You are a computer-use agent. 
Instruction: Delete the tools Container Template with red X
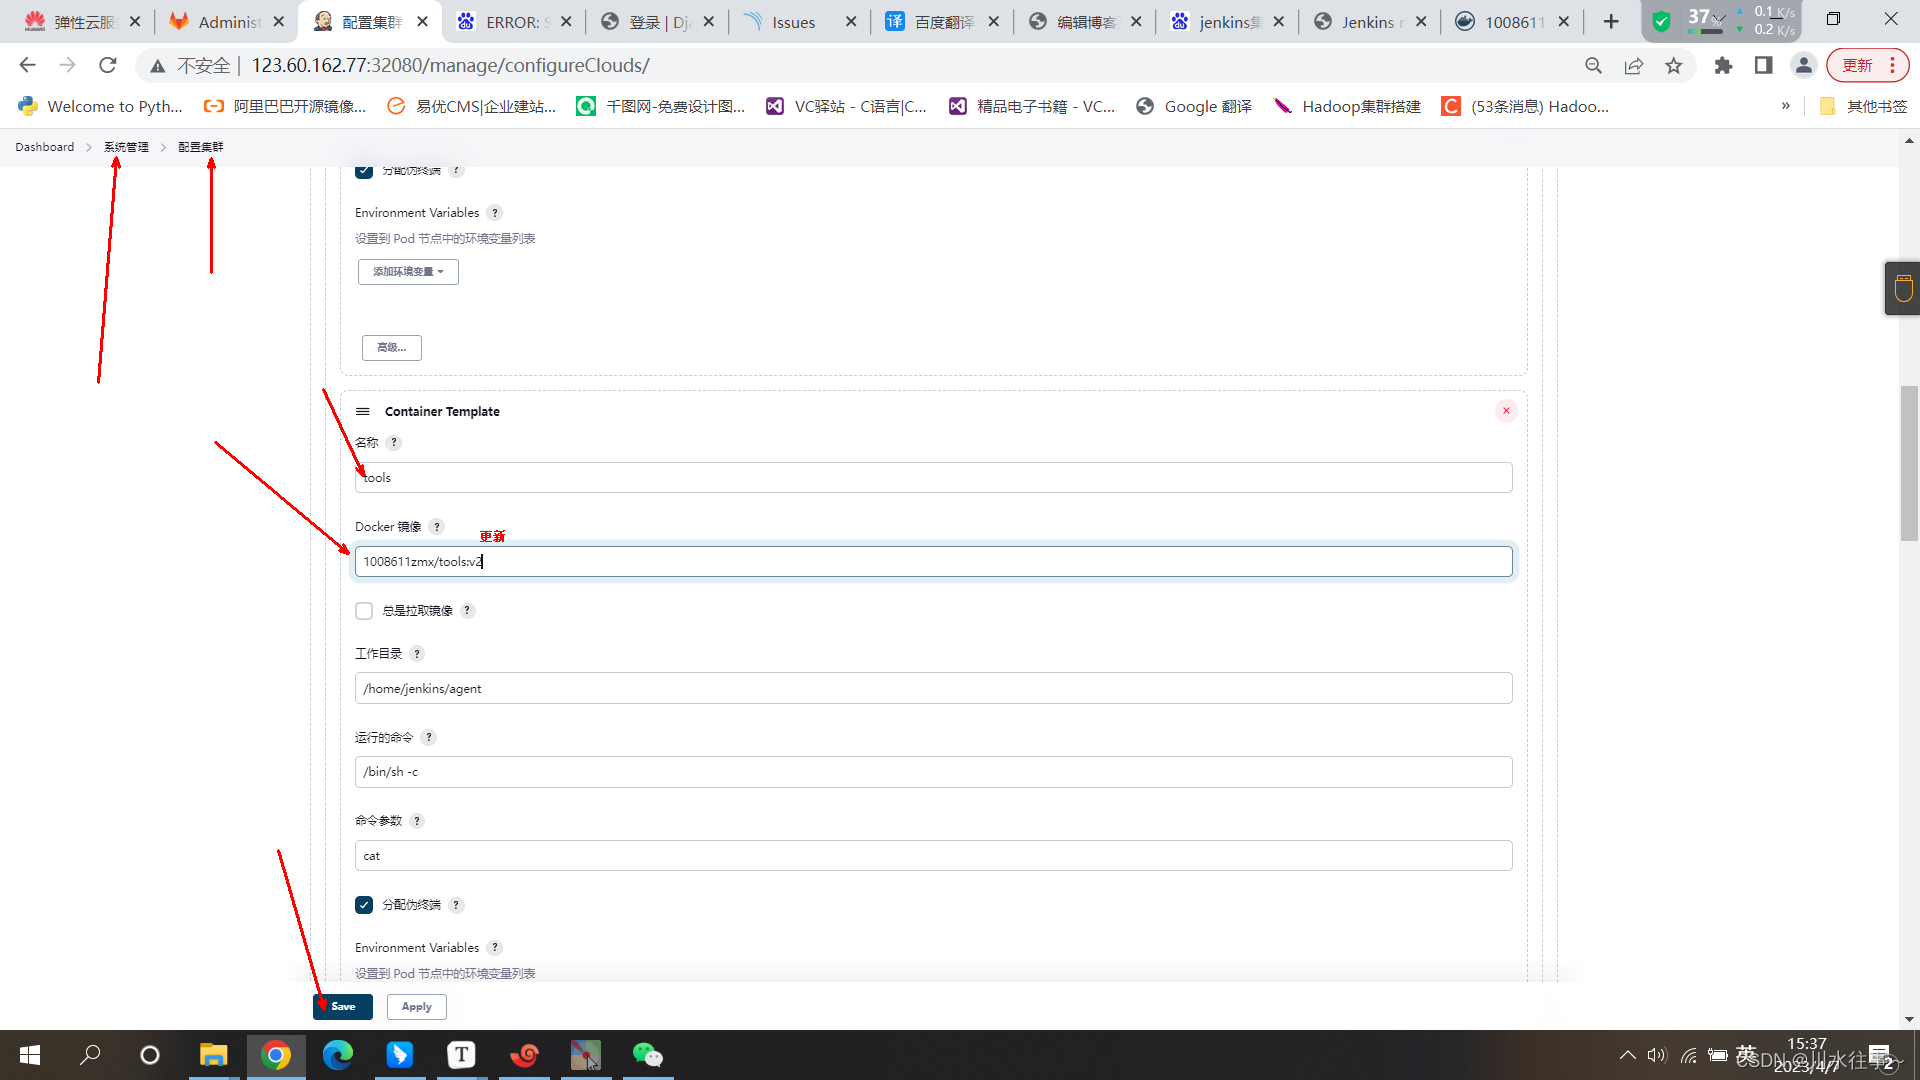(x=1506, y=411)
